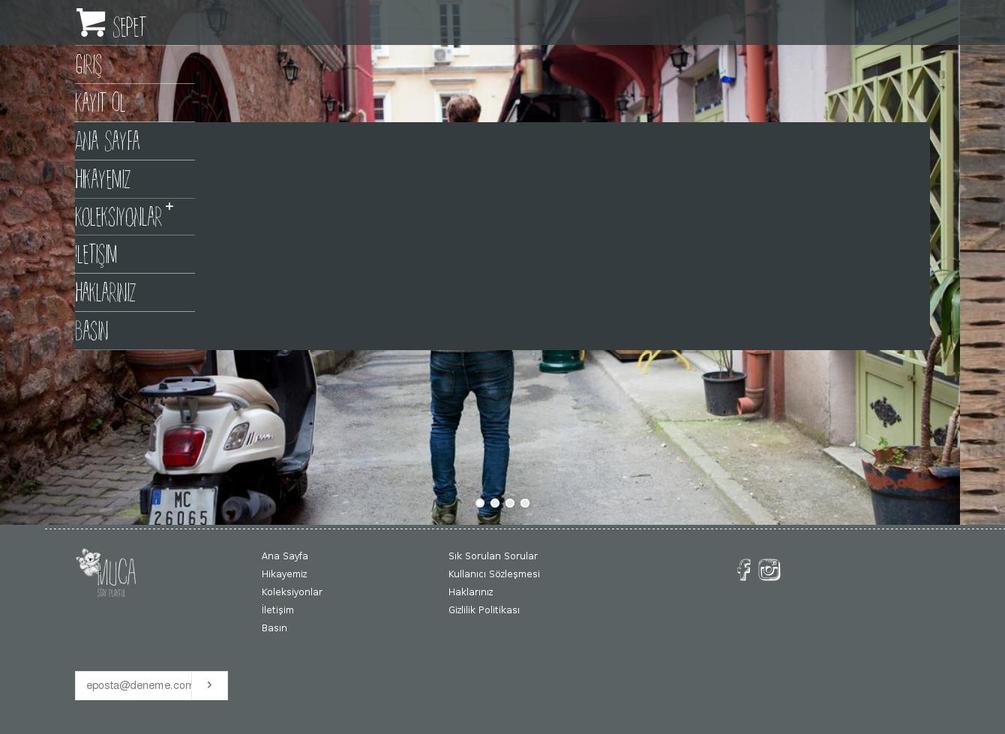Image resolution: width=1005 pixels, height=734 pixels.
Task: Open Gizlilik Politikası link
Action: tap(484, 610)
